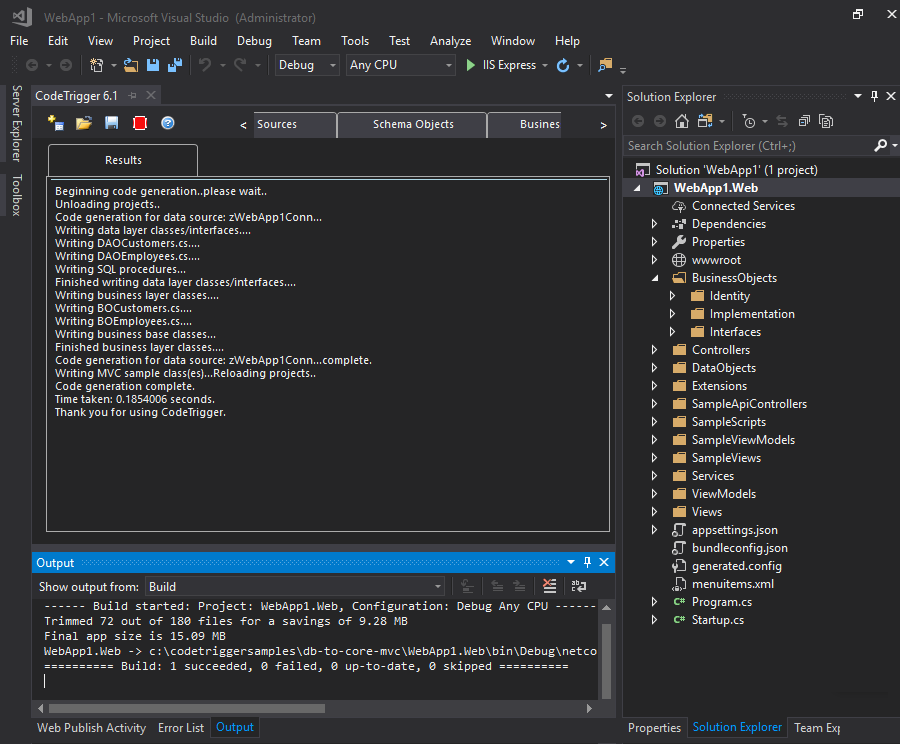Save all files using the toolbar icon
The height and width of the screenshot is (744, 900).
174,65
